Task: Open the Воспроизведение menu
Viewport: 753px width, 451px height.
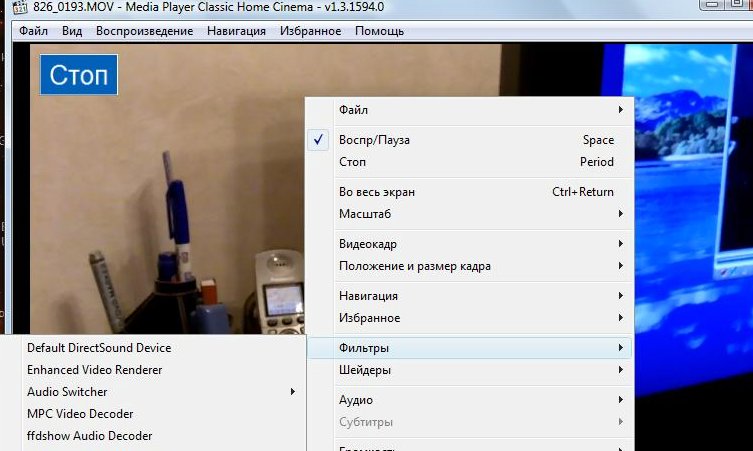Action: pyautogui.click(x=145, y=31)
